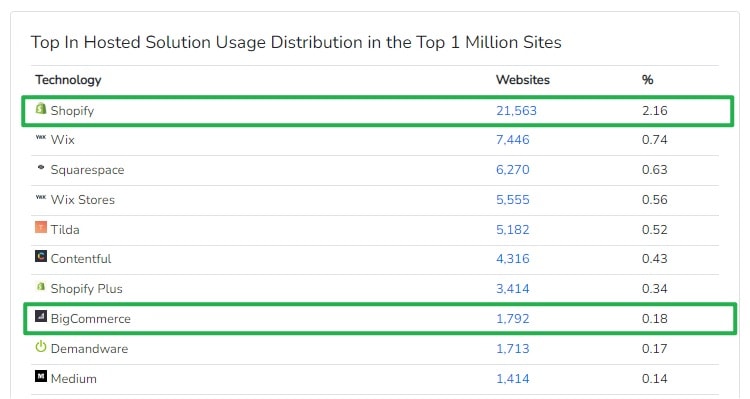Click the orange Tilda icon
Screen dimensions: 750x399
tap(41, 227)
